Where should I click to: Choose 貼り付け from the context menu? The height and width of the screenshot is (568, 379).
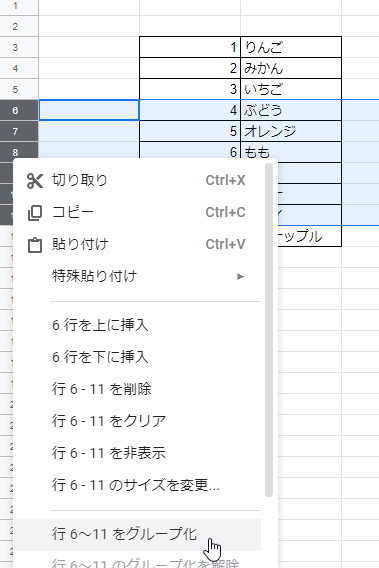pos(80,244)
